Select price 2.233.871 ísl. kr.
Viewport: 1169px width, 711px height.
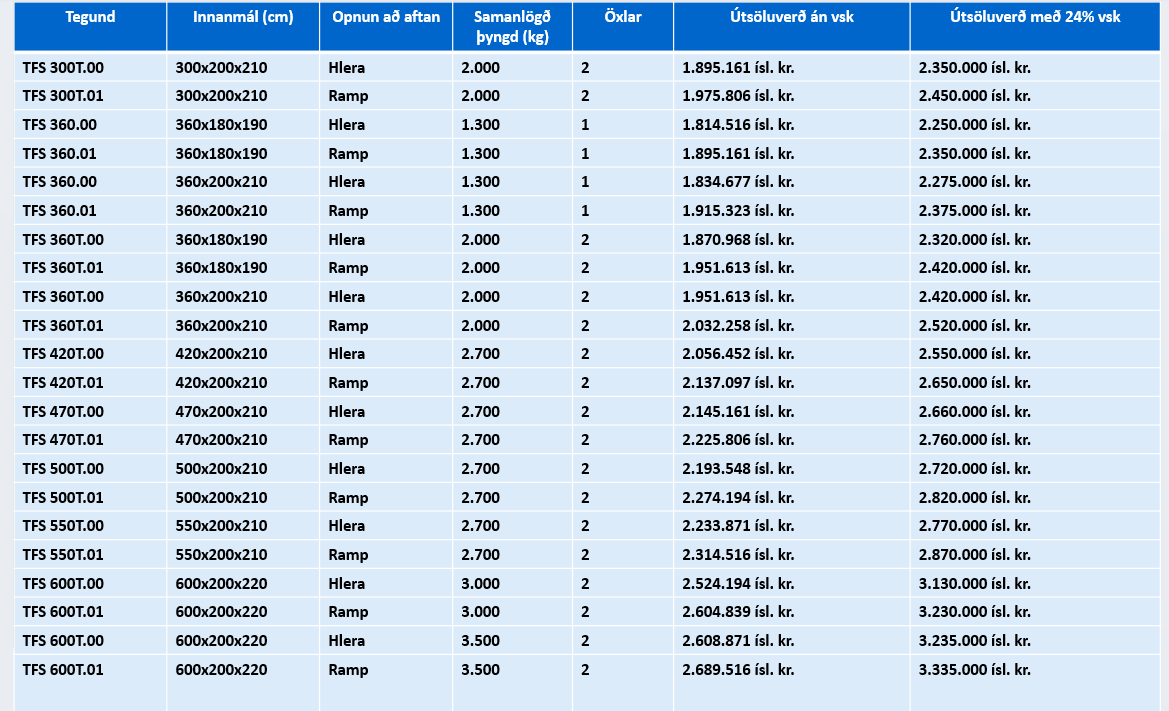pyautogui.click(x=738, y=526)
